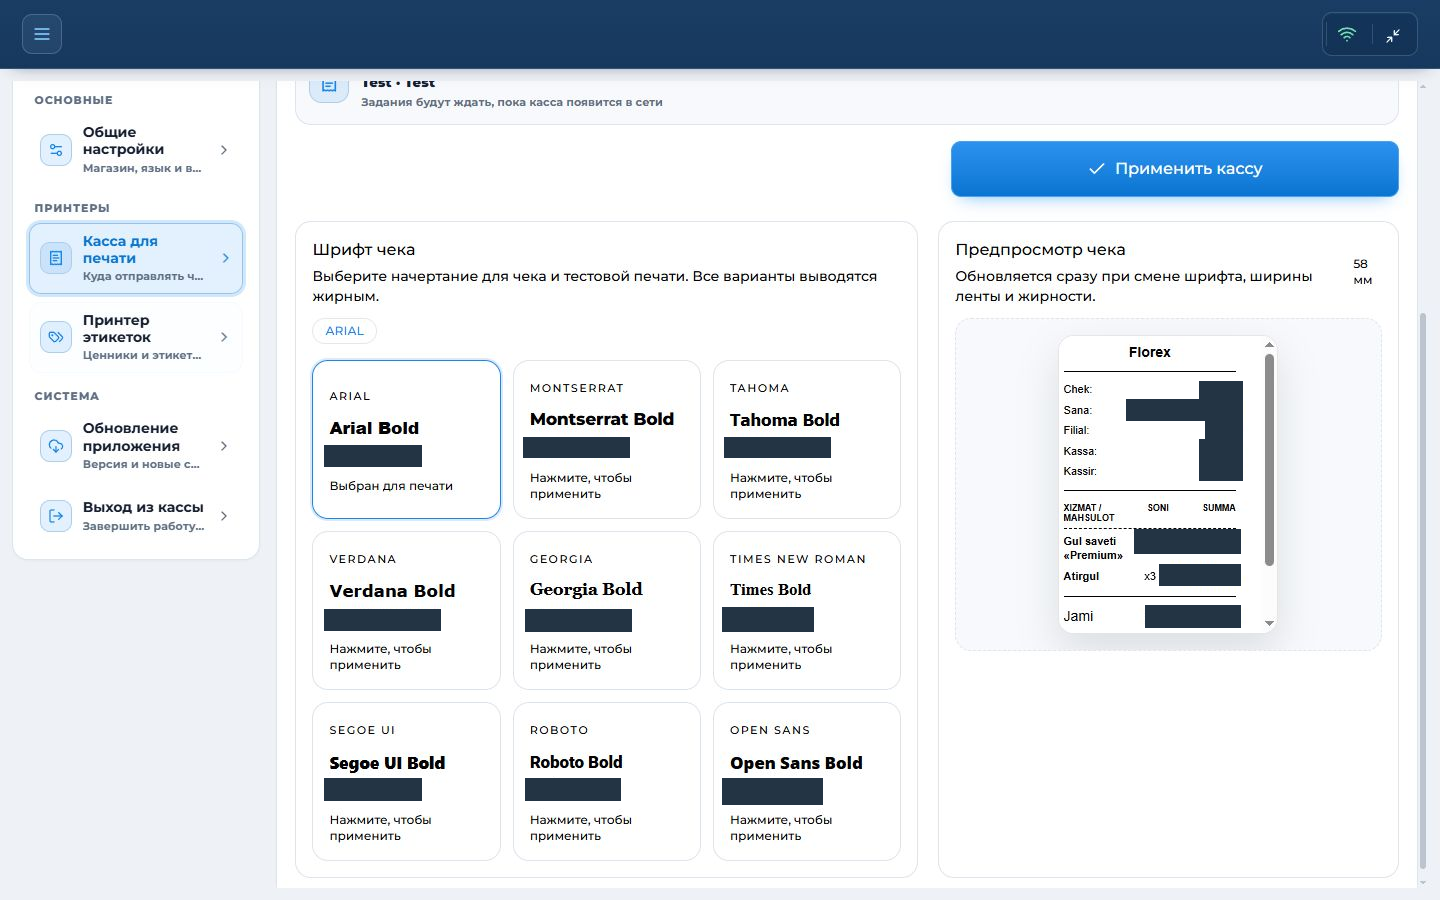The width and height of the screenshot is (1440, 900).
Task: Click the receipt icon beside Касса для печати
Action: pos(56,258)
